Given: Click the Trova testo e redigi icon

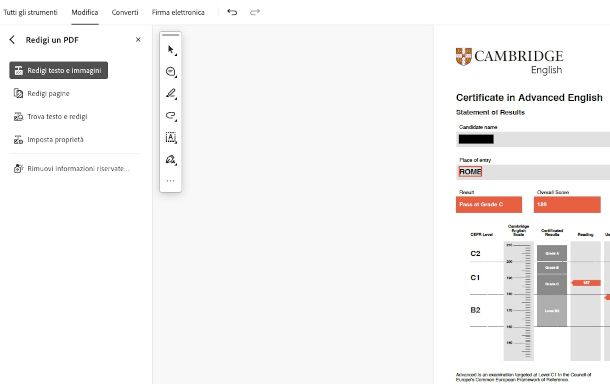Looking at the screenshot, I should [18, 116].
